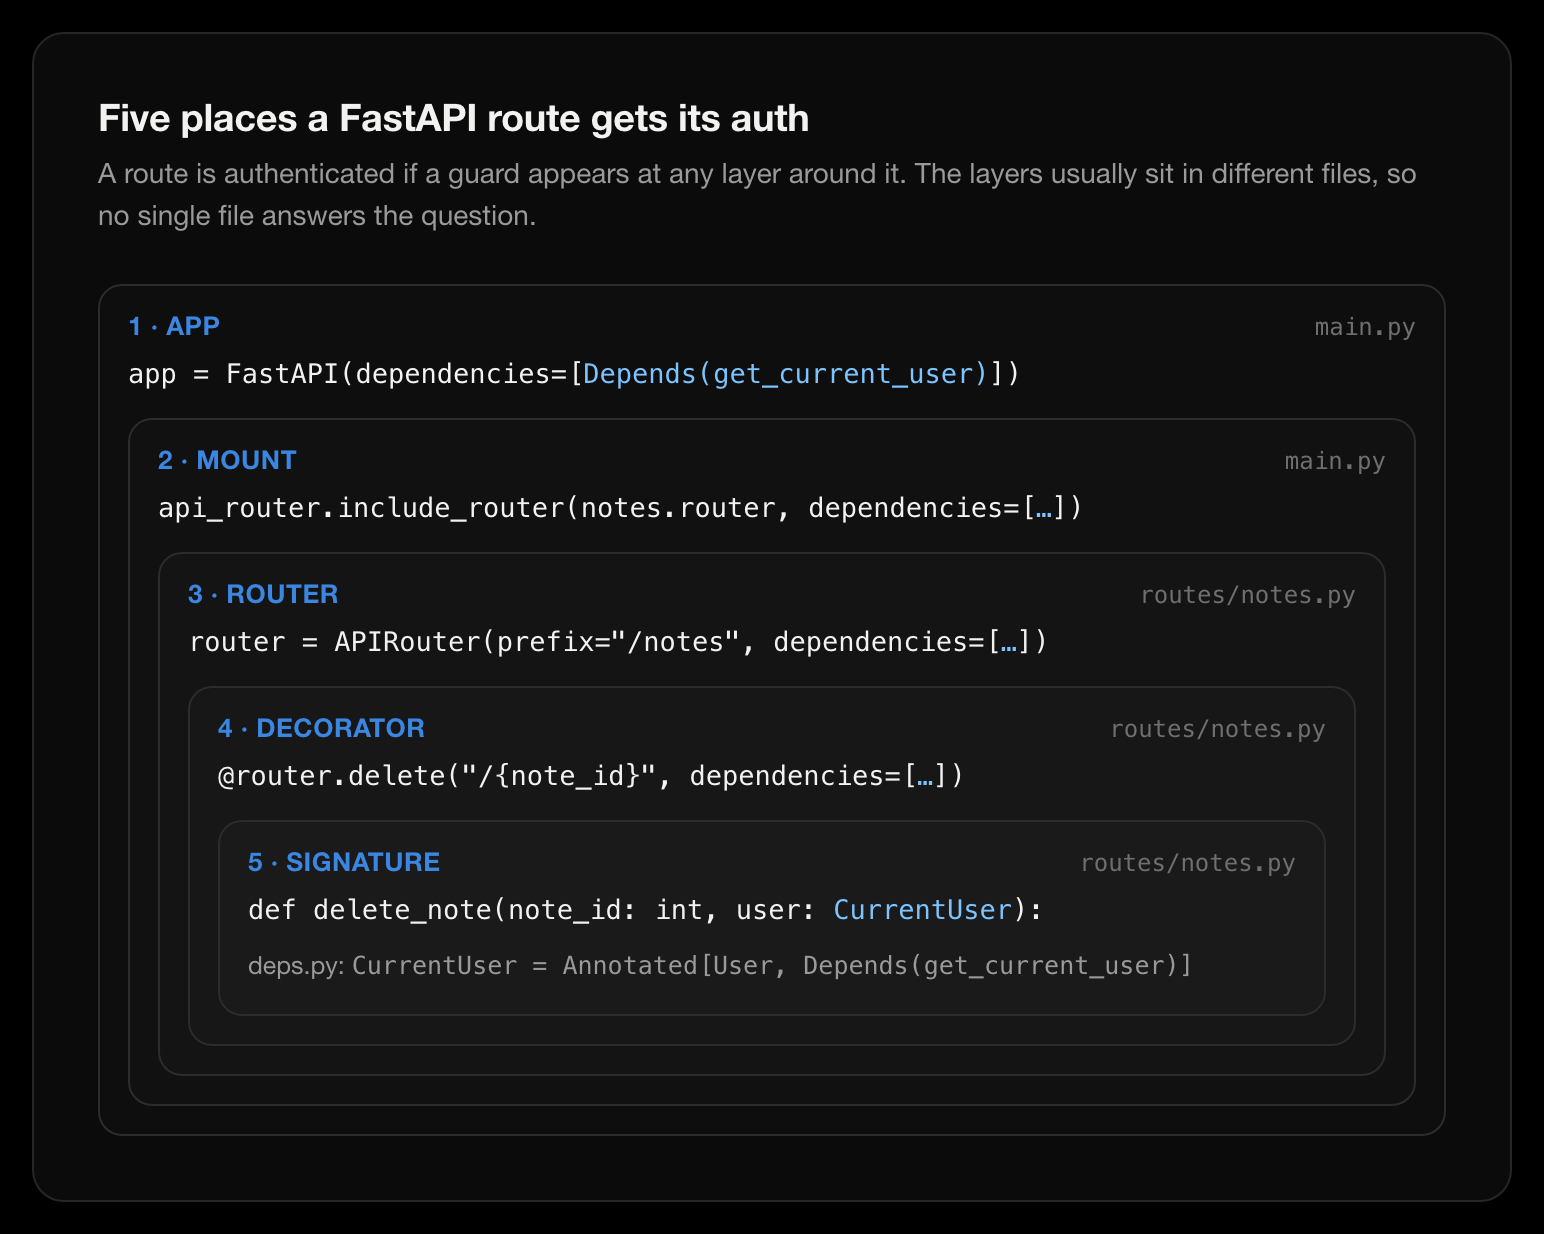The image size is (1544, 1234).
Task: Click the highlighted 'CurrentUser' type in the signature
Action: pos(923,910)
